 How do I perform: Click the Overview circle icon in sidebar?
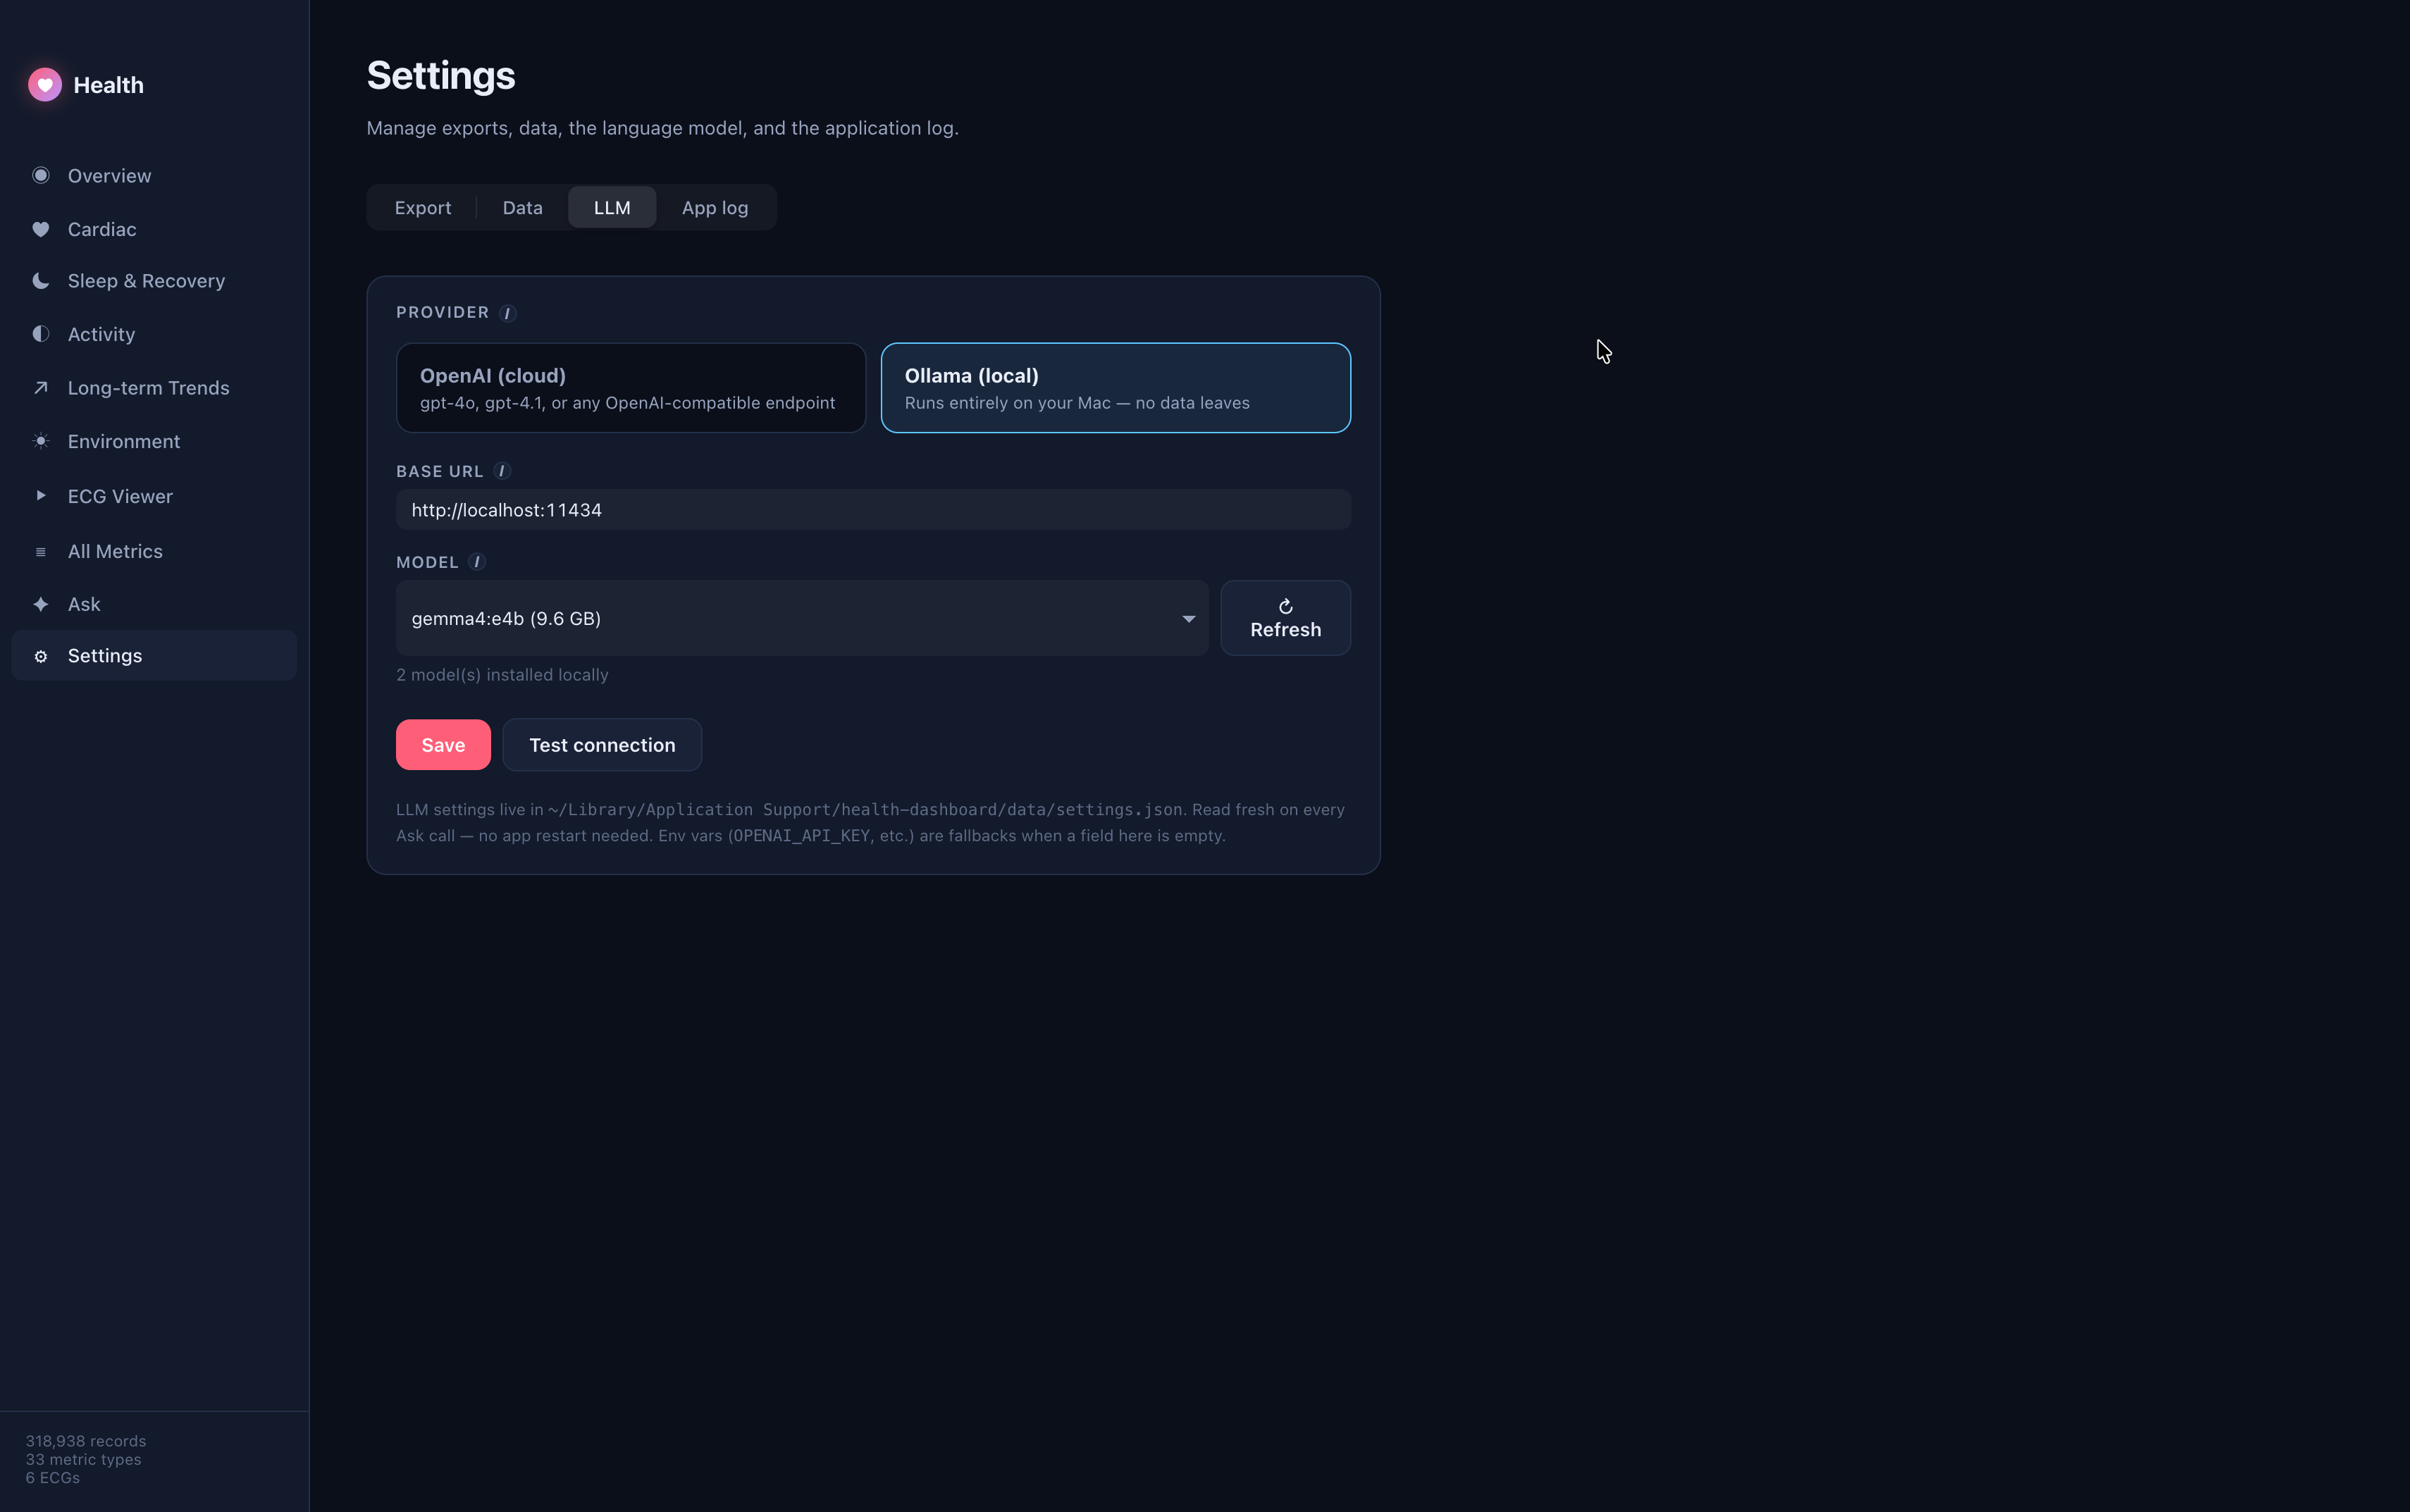tap(41, 175)
